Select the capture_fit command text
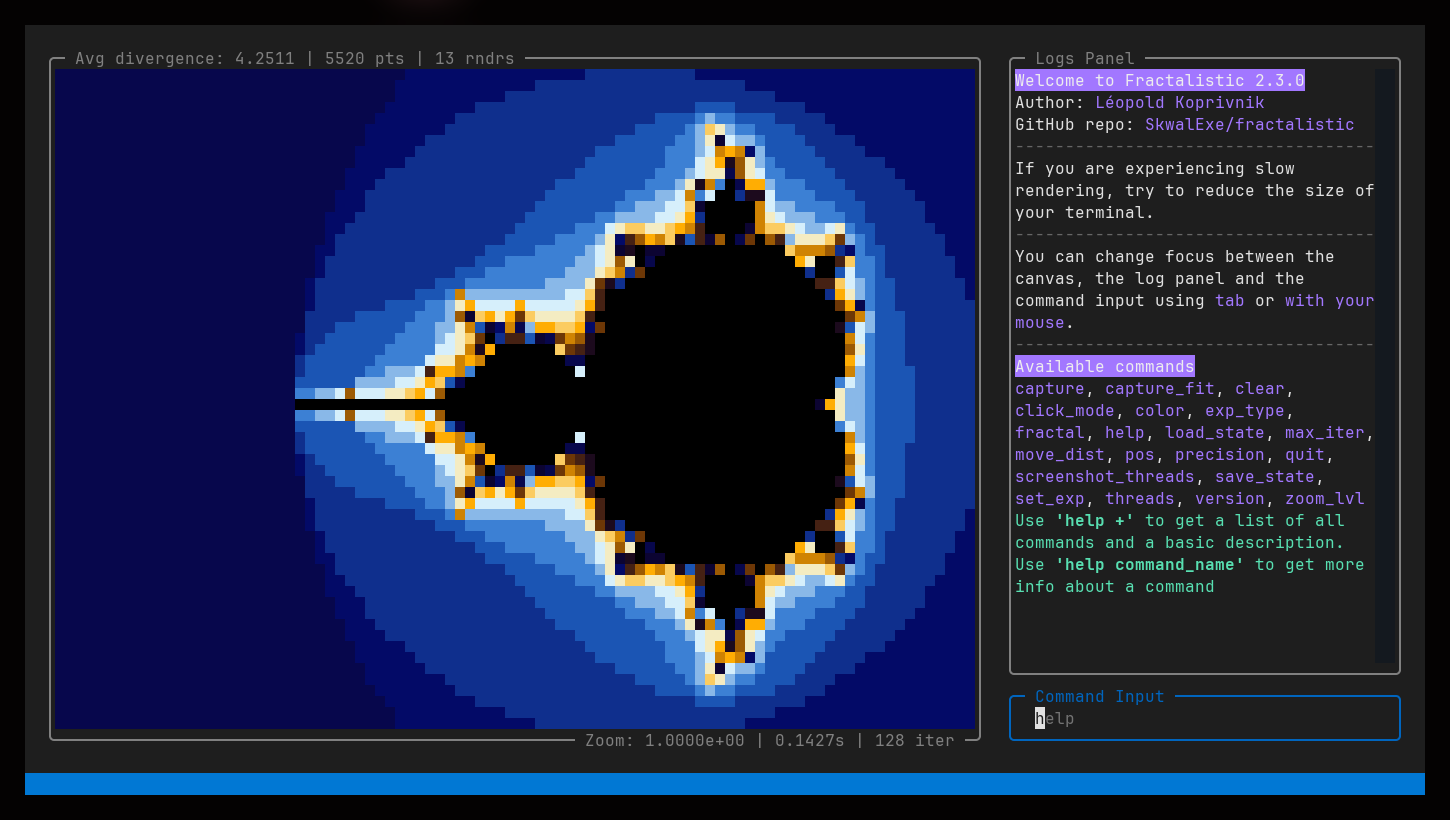Screen dimensions: 1450x820 click(x=1159, y=388)
